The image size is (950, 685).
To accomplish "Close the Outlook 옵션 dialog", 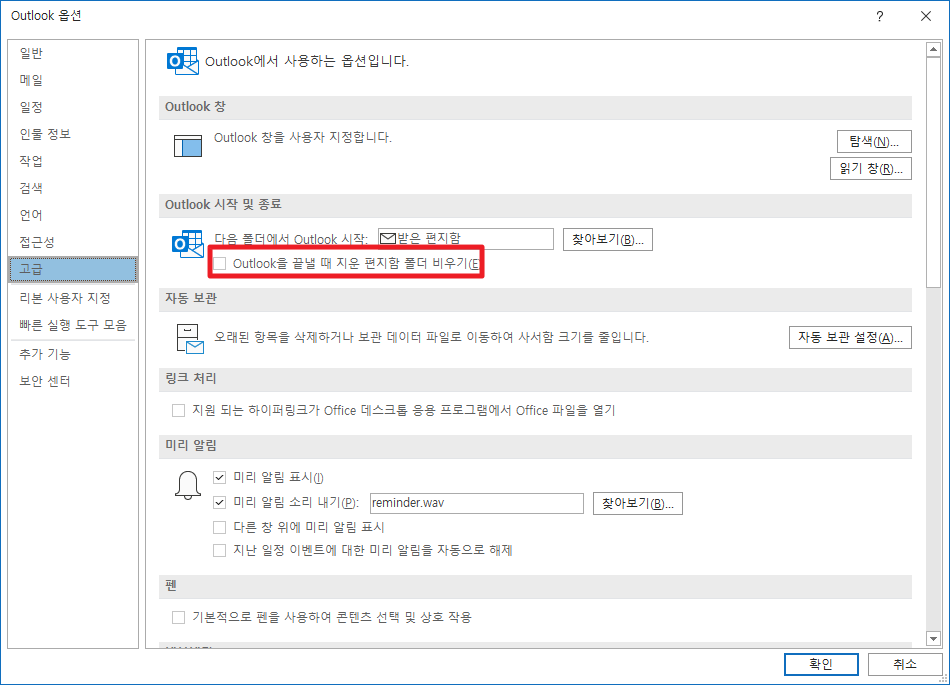I will [x=926, y=16].
